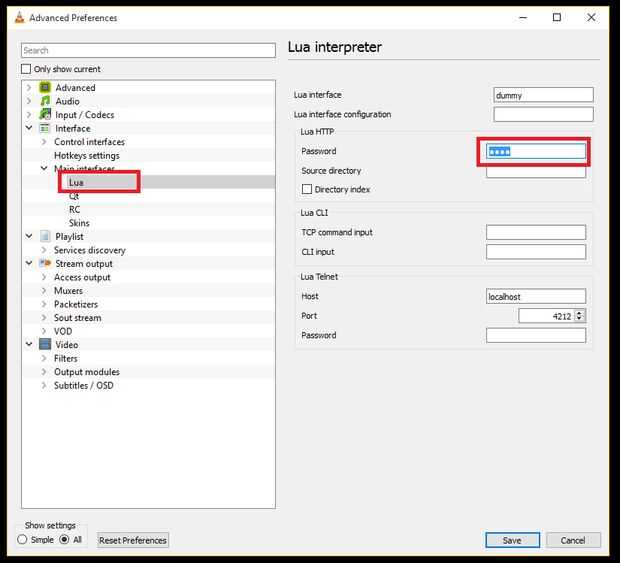Collapse the Playlist tree node

(x=29, y=236)
